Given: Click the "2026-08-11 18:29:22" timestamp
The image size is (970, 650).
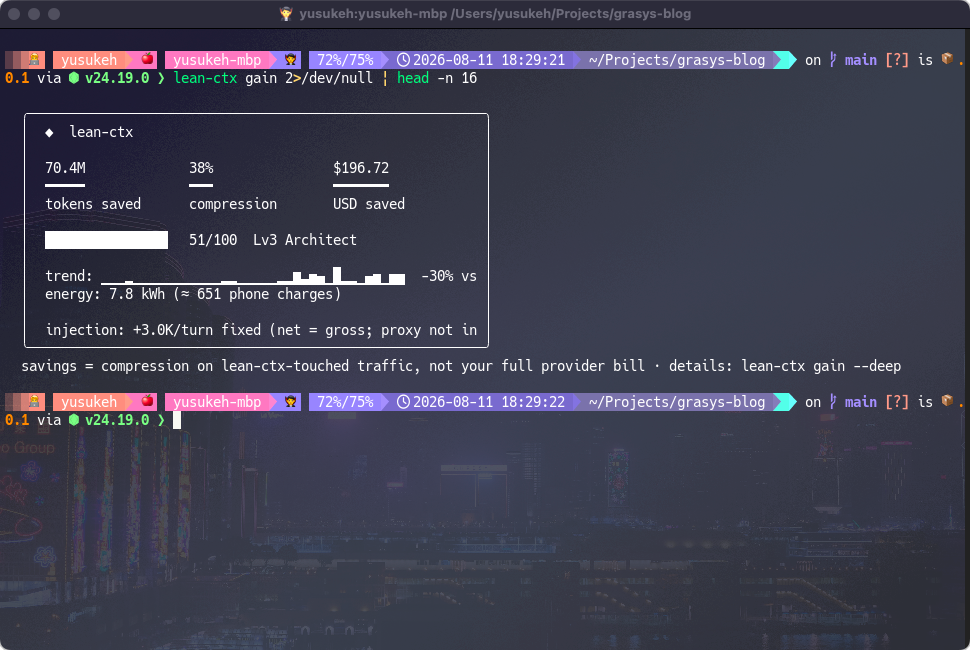Looking at the screenshot, I should pos(489,402).
